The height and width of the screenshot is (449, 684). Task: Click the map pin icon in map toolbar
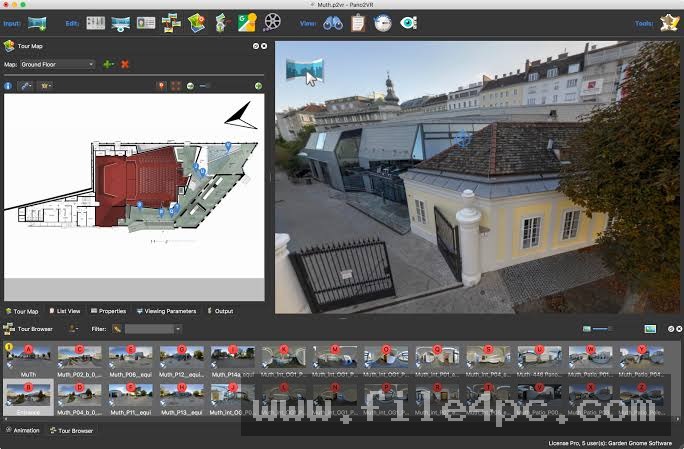point(161,86)
